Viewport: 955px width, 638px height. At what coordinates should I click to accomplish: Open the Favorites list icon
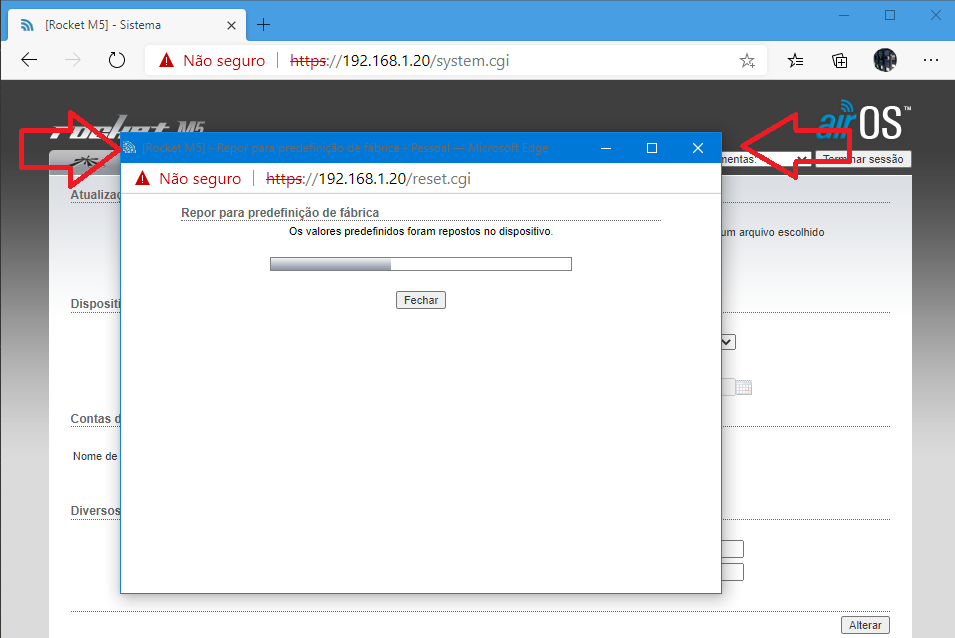click(x=795, y=60)
